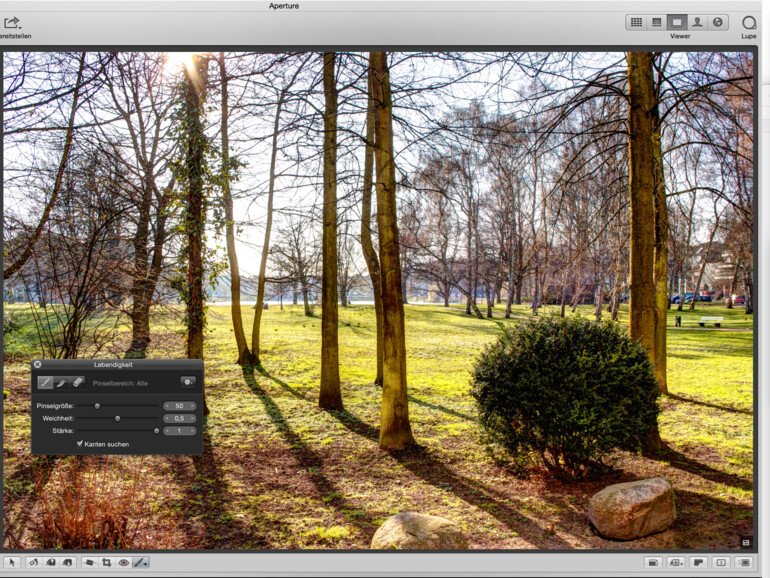Click the Pinselgröße value field 50
Screen dimensions: 770x578
[179, 406]
